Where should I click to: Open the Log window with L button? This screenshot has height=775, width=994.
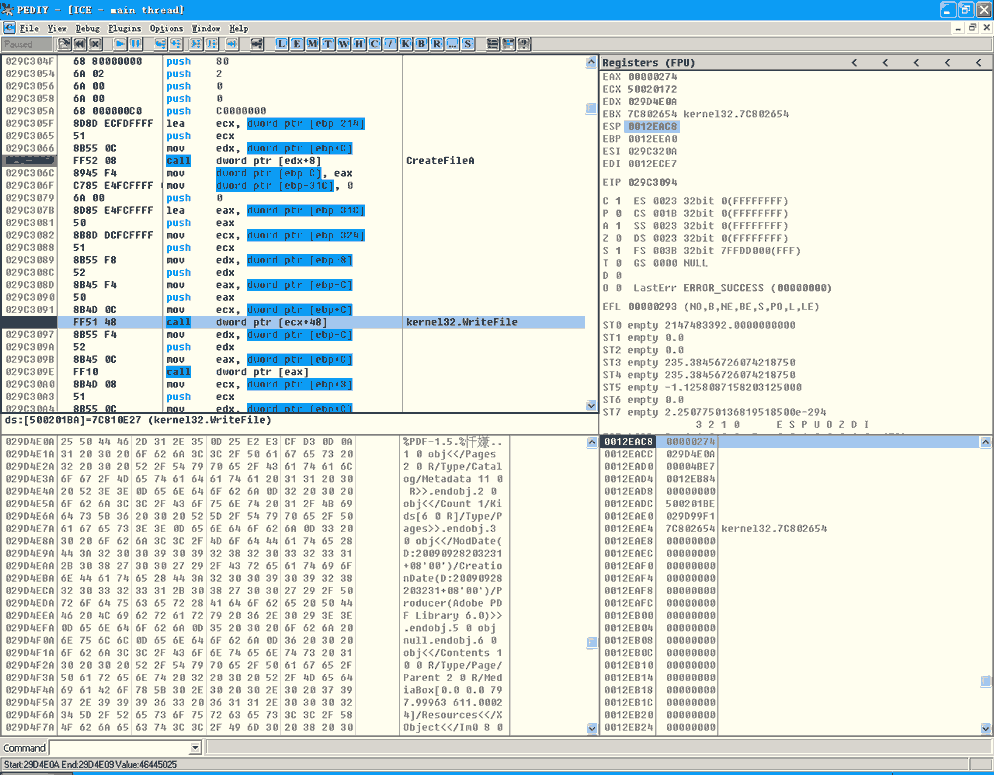(x=282, y=44)
